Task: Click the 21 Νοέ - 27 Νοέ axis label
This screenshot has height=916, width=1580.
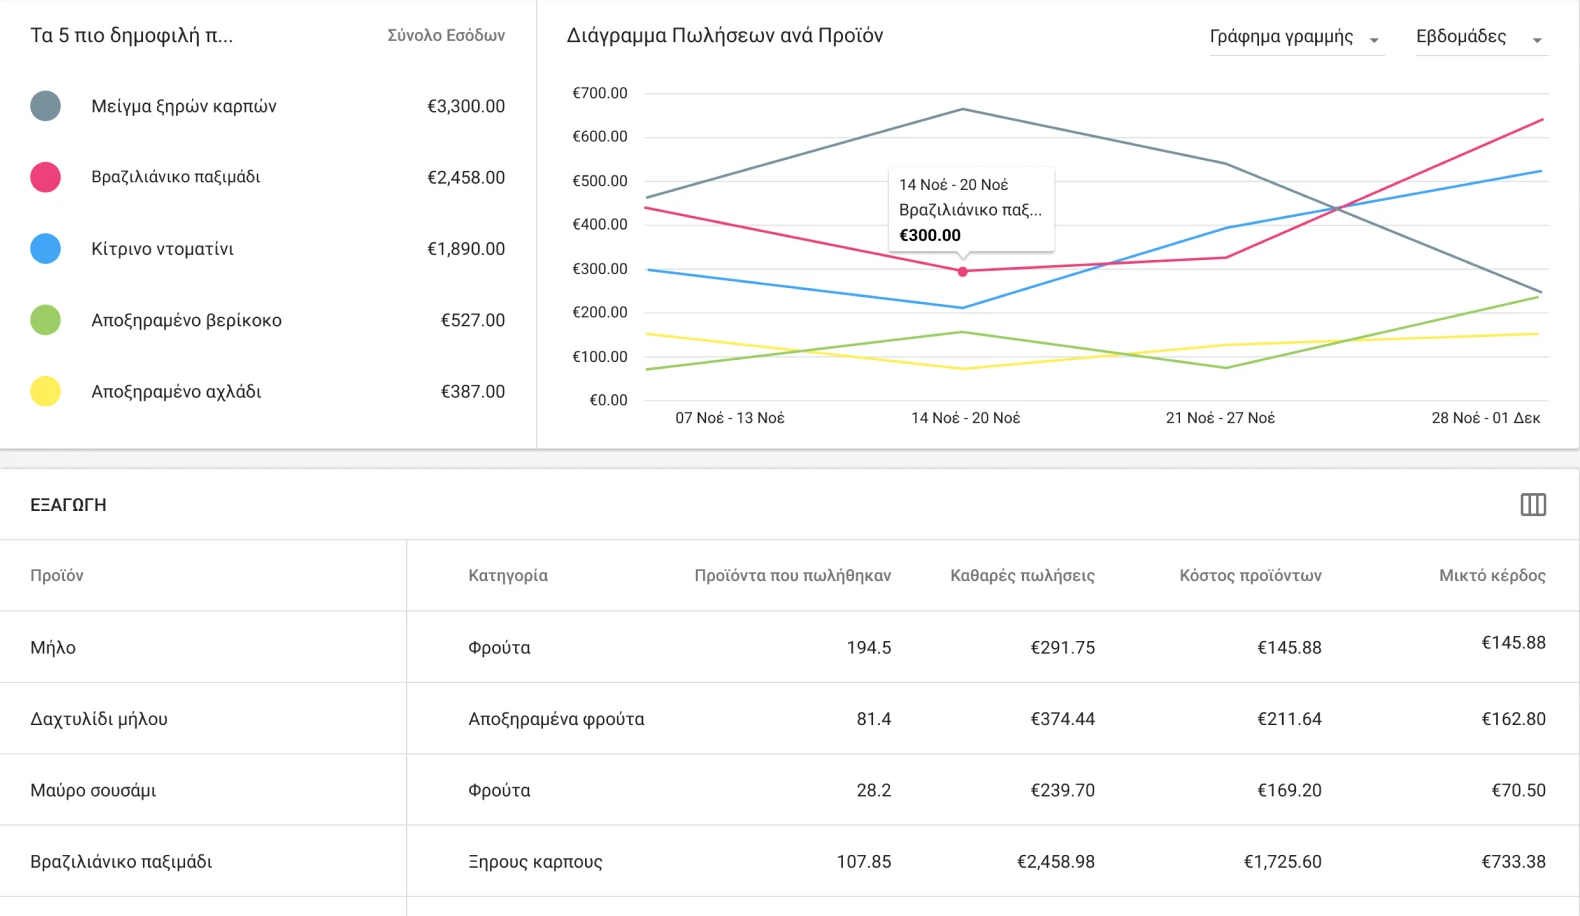Action: click(1220, 418)
